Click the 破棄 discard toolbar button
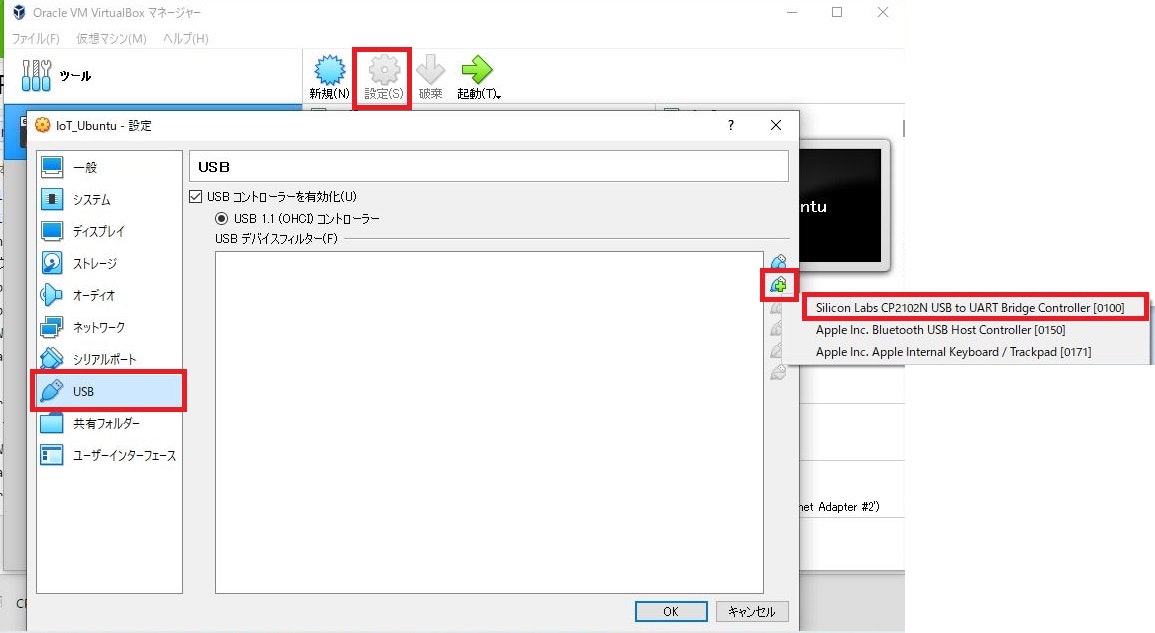Viewport: 1155px width, 633px height. [x=430, y=77]
